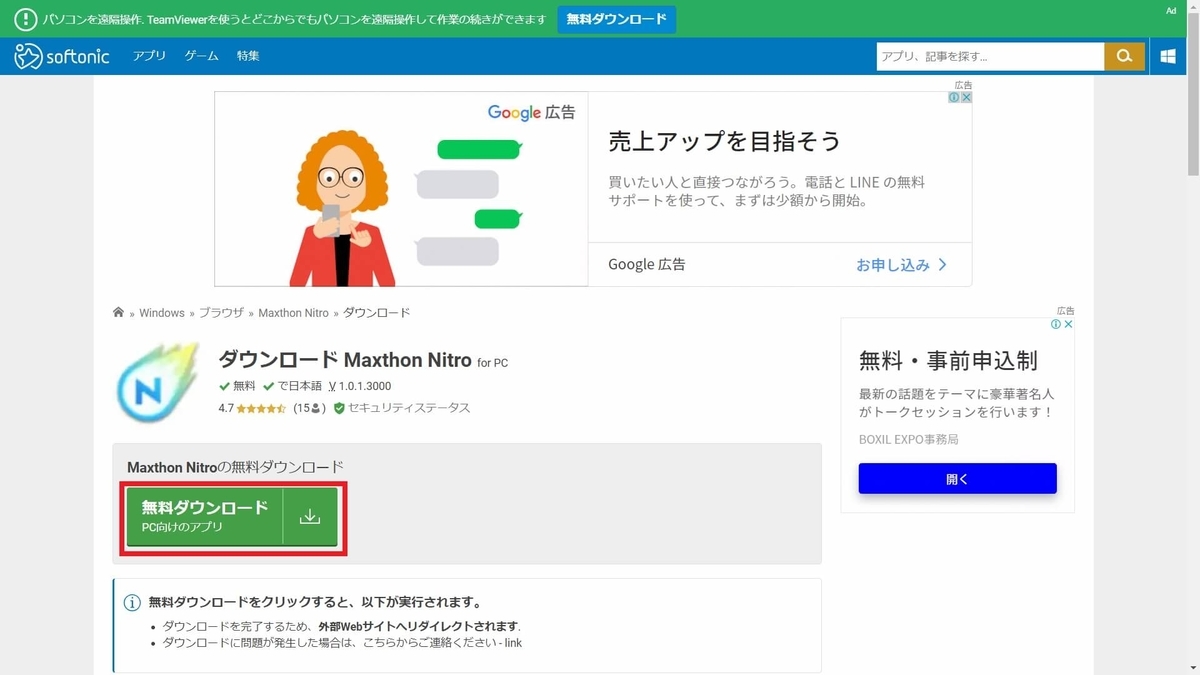The height and width of the screenshot is (675, 1200).
Task: Click the (15) user reviews count
Action: pyautogui.click(x=309, y=408)
